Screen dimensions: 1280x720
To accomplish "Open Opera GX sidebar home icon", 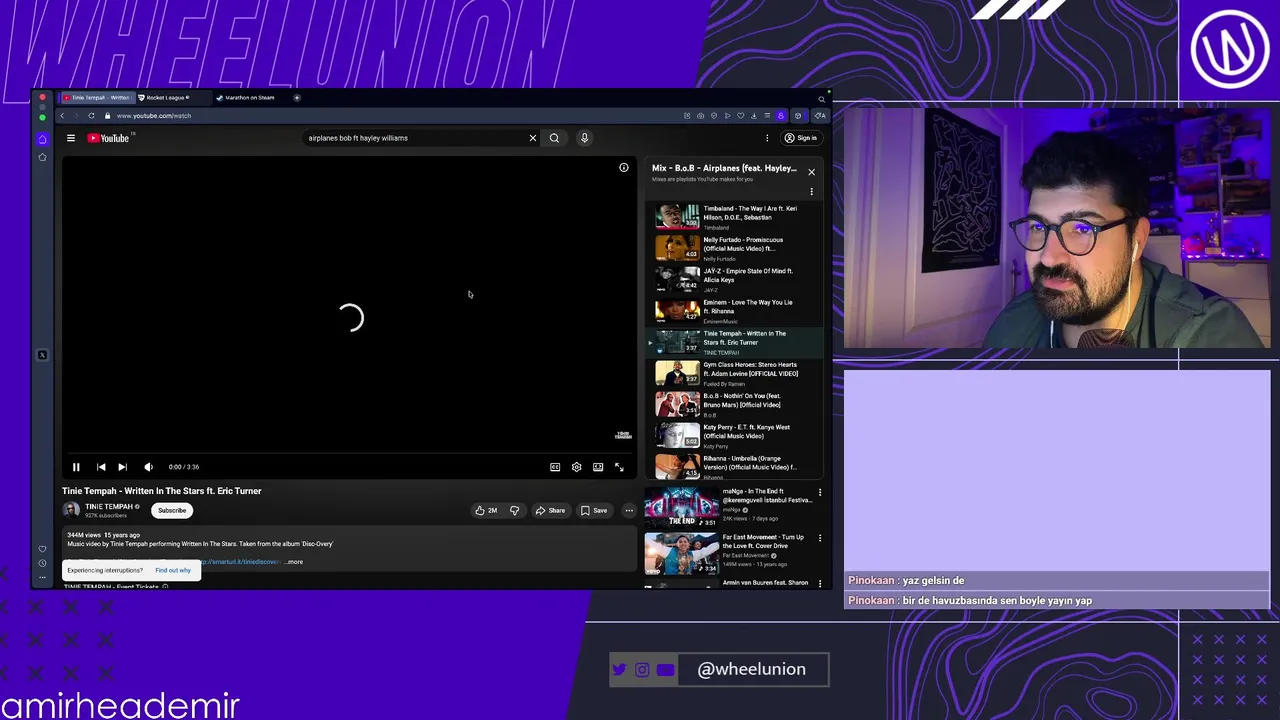I will coord(42,139).
